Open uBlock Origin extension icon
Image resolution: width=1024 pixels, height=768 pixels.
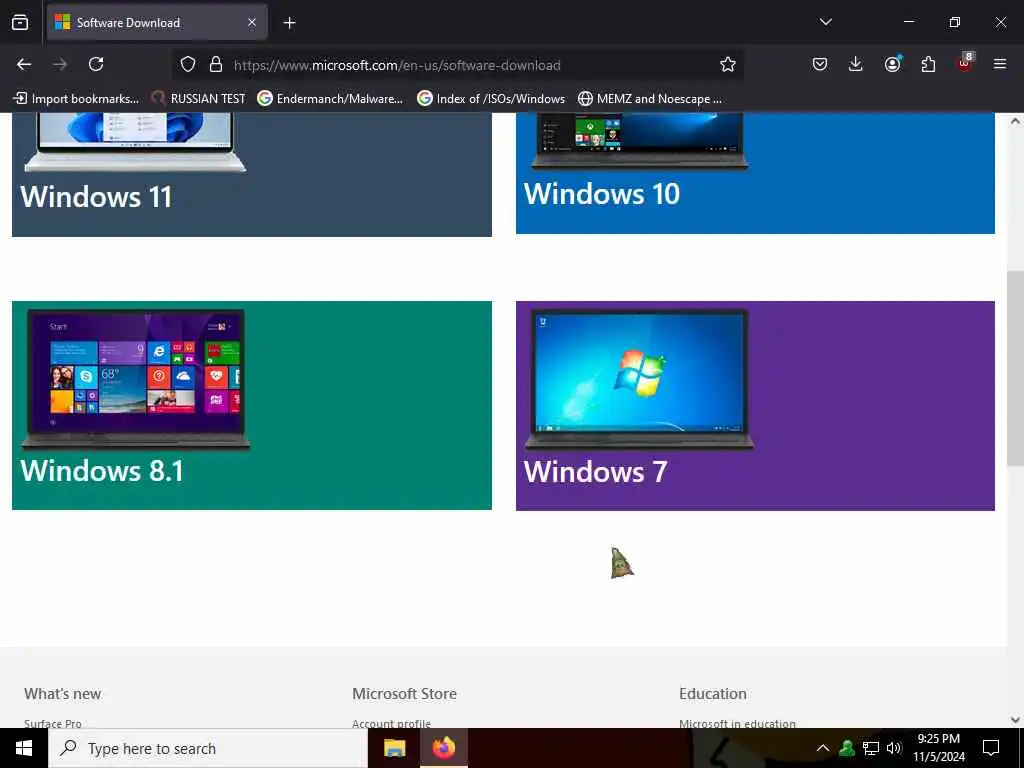point(965,63)
